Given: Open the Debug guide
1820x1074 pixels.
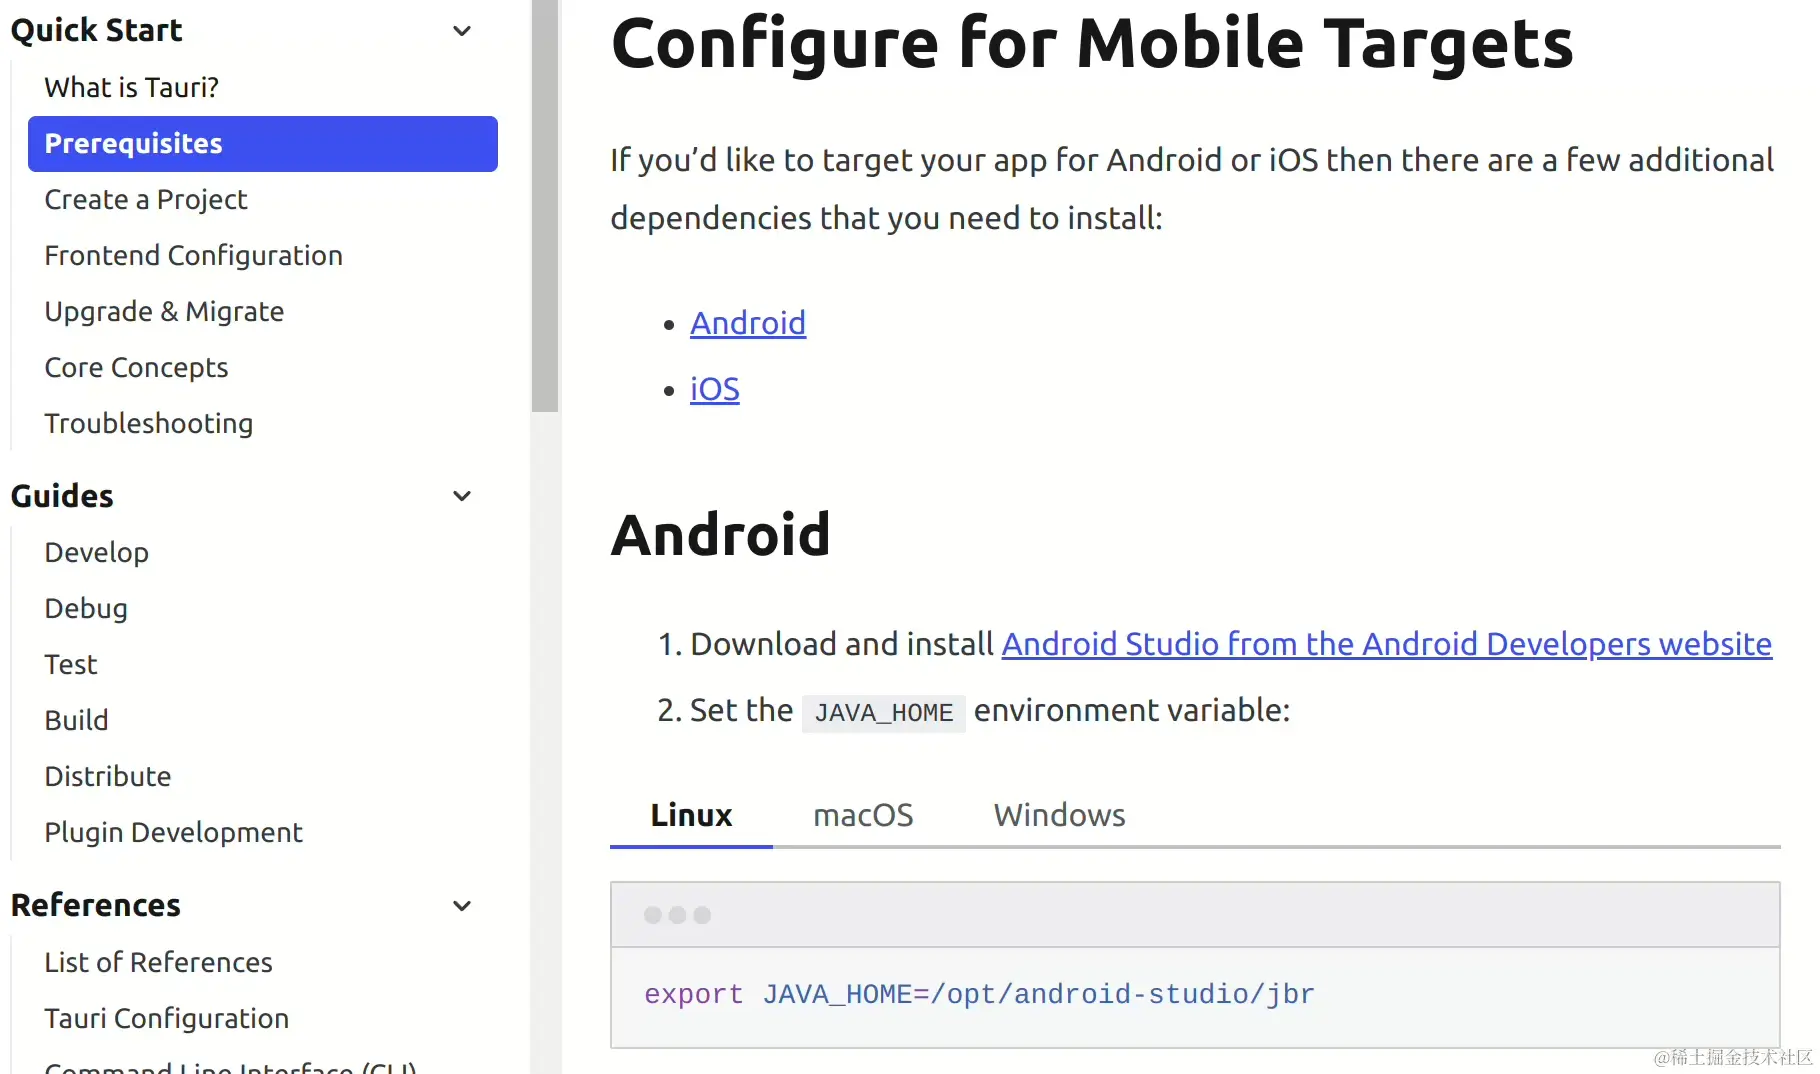Looking at the screenshot, I should click(x=86, y=609).
